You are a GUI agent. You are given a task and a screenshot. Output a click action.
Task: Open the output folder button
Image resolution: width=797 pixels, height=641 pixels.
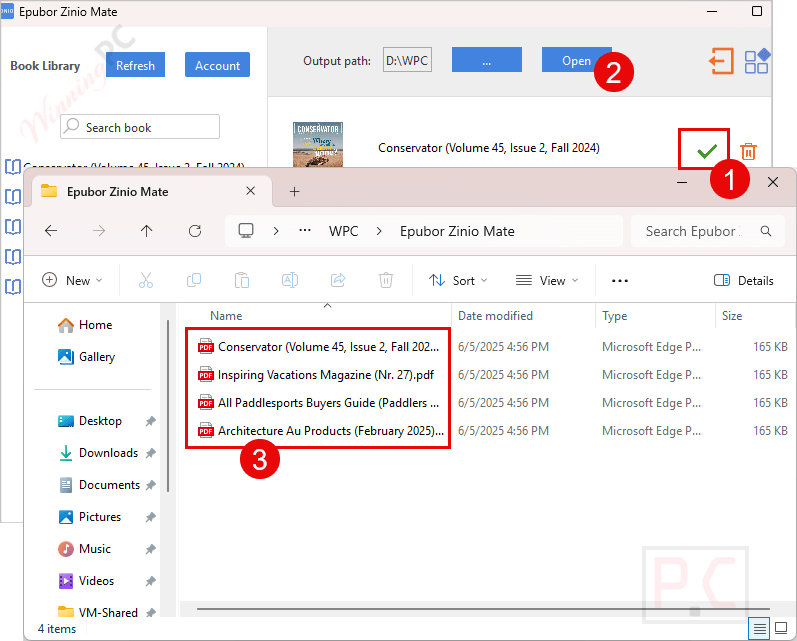point(576,60)
